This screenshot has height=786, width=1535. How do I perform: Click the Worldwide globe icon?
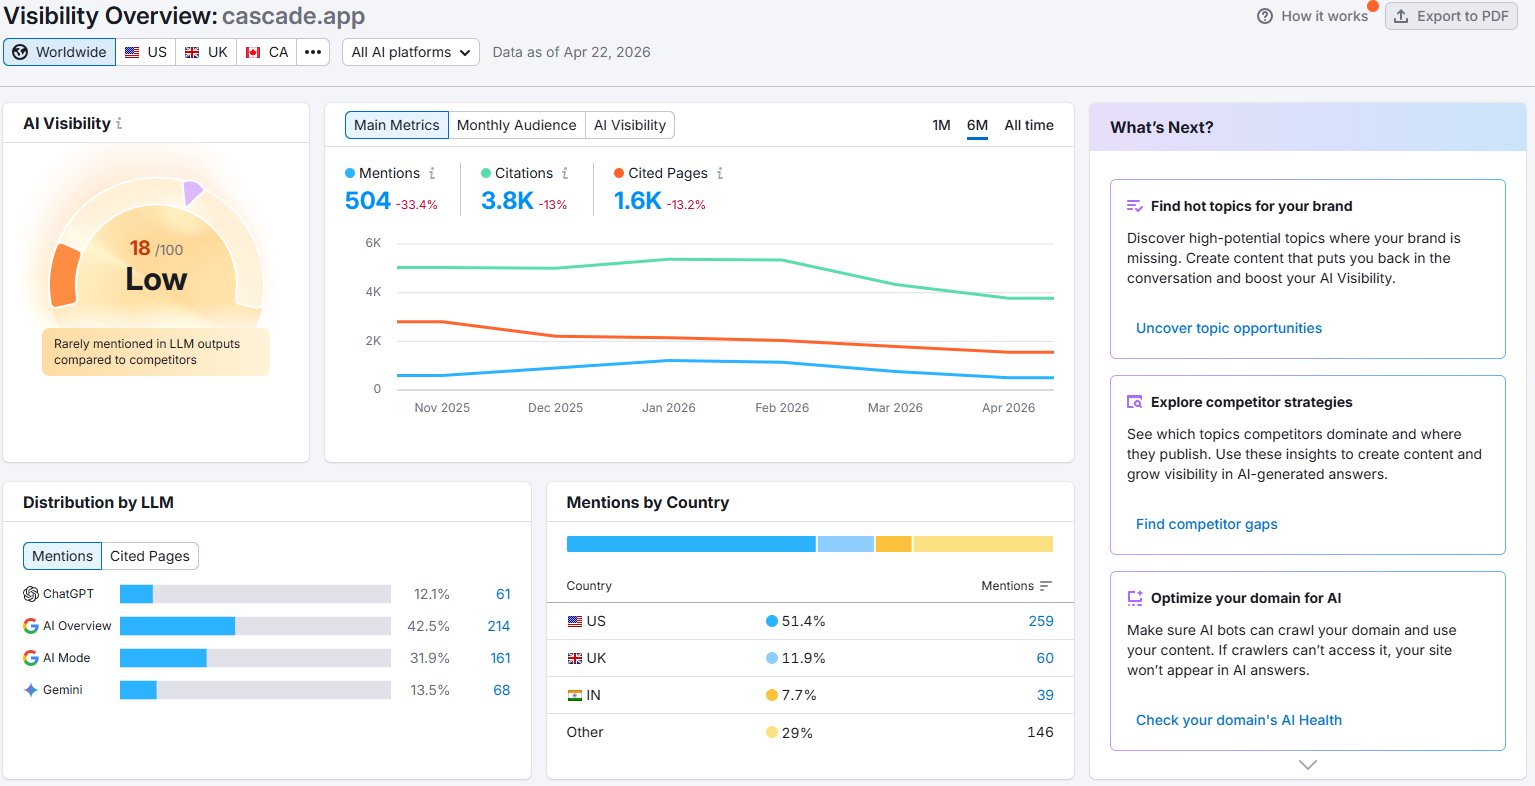click(20, 52)
